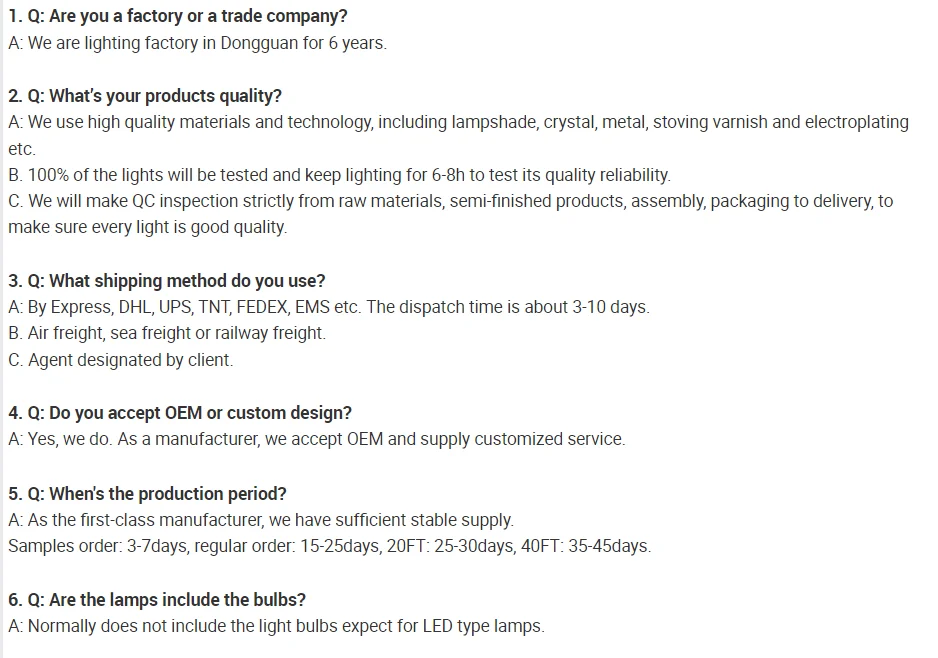Click the '100% of the lights will be tested' line

point(339,175)
